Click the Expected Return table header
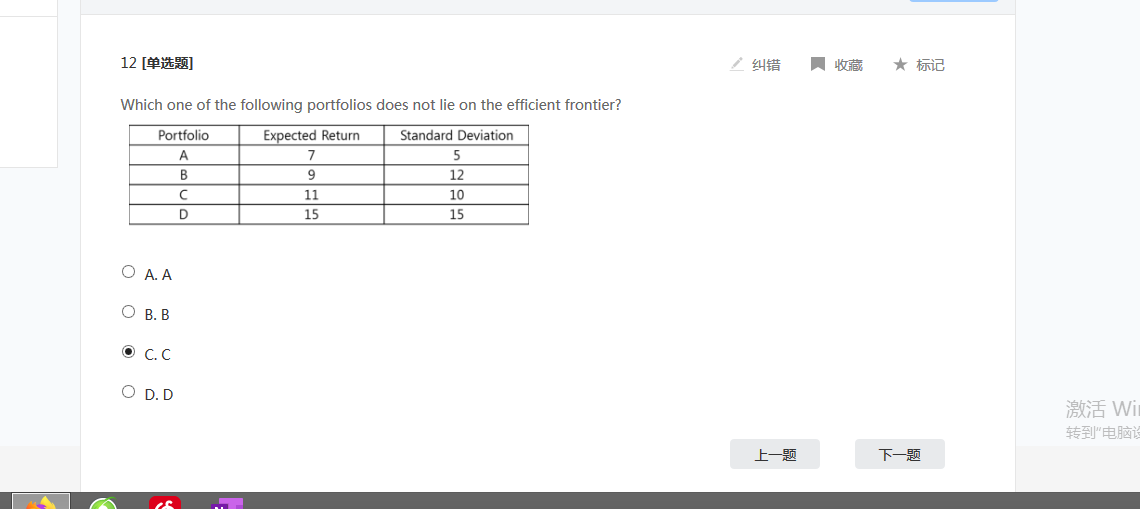This screenshot has height=509, width=1140. coord(311,136)
